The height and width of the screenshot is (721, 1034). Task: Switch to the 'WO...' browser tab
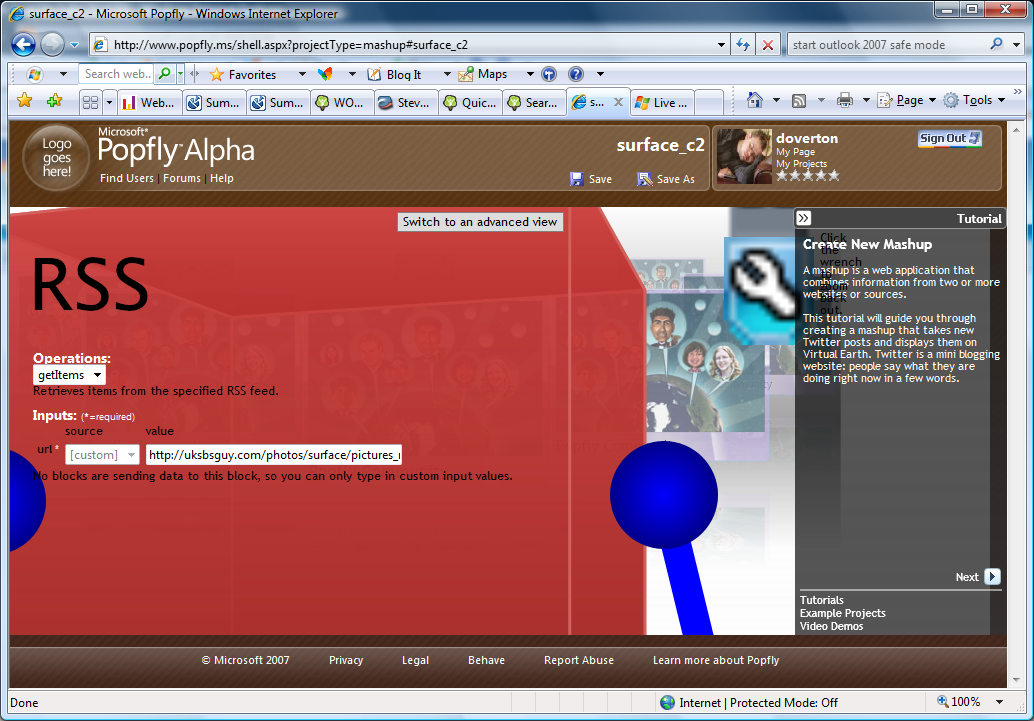click(342, 103)
